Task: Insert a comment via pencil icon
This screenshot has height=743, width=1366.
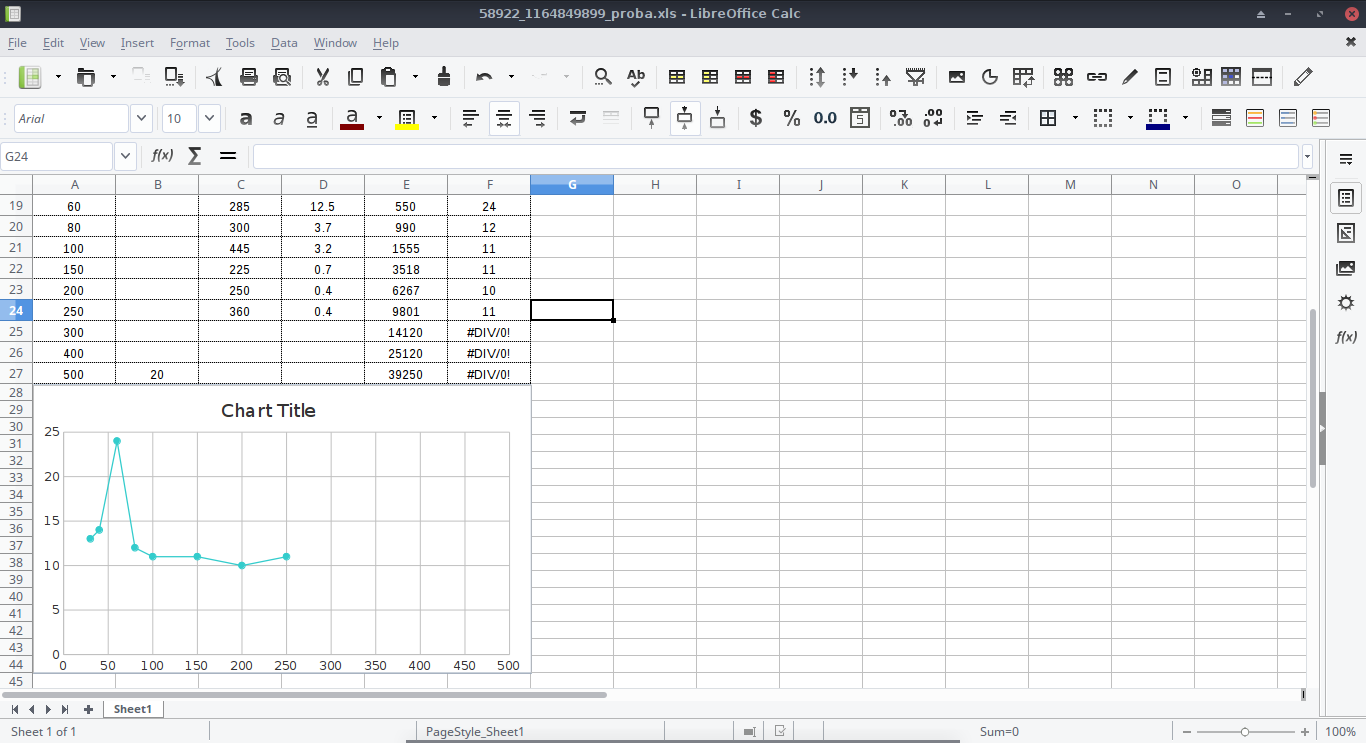Action: [x=1130, y=77]
